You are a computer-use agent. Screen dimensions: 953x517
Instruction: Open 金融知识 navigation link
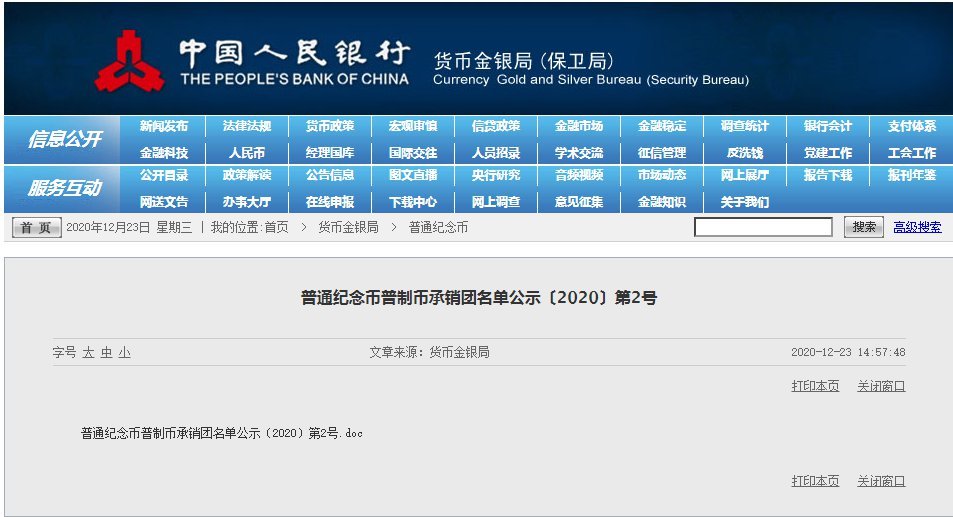coord(662,202)
